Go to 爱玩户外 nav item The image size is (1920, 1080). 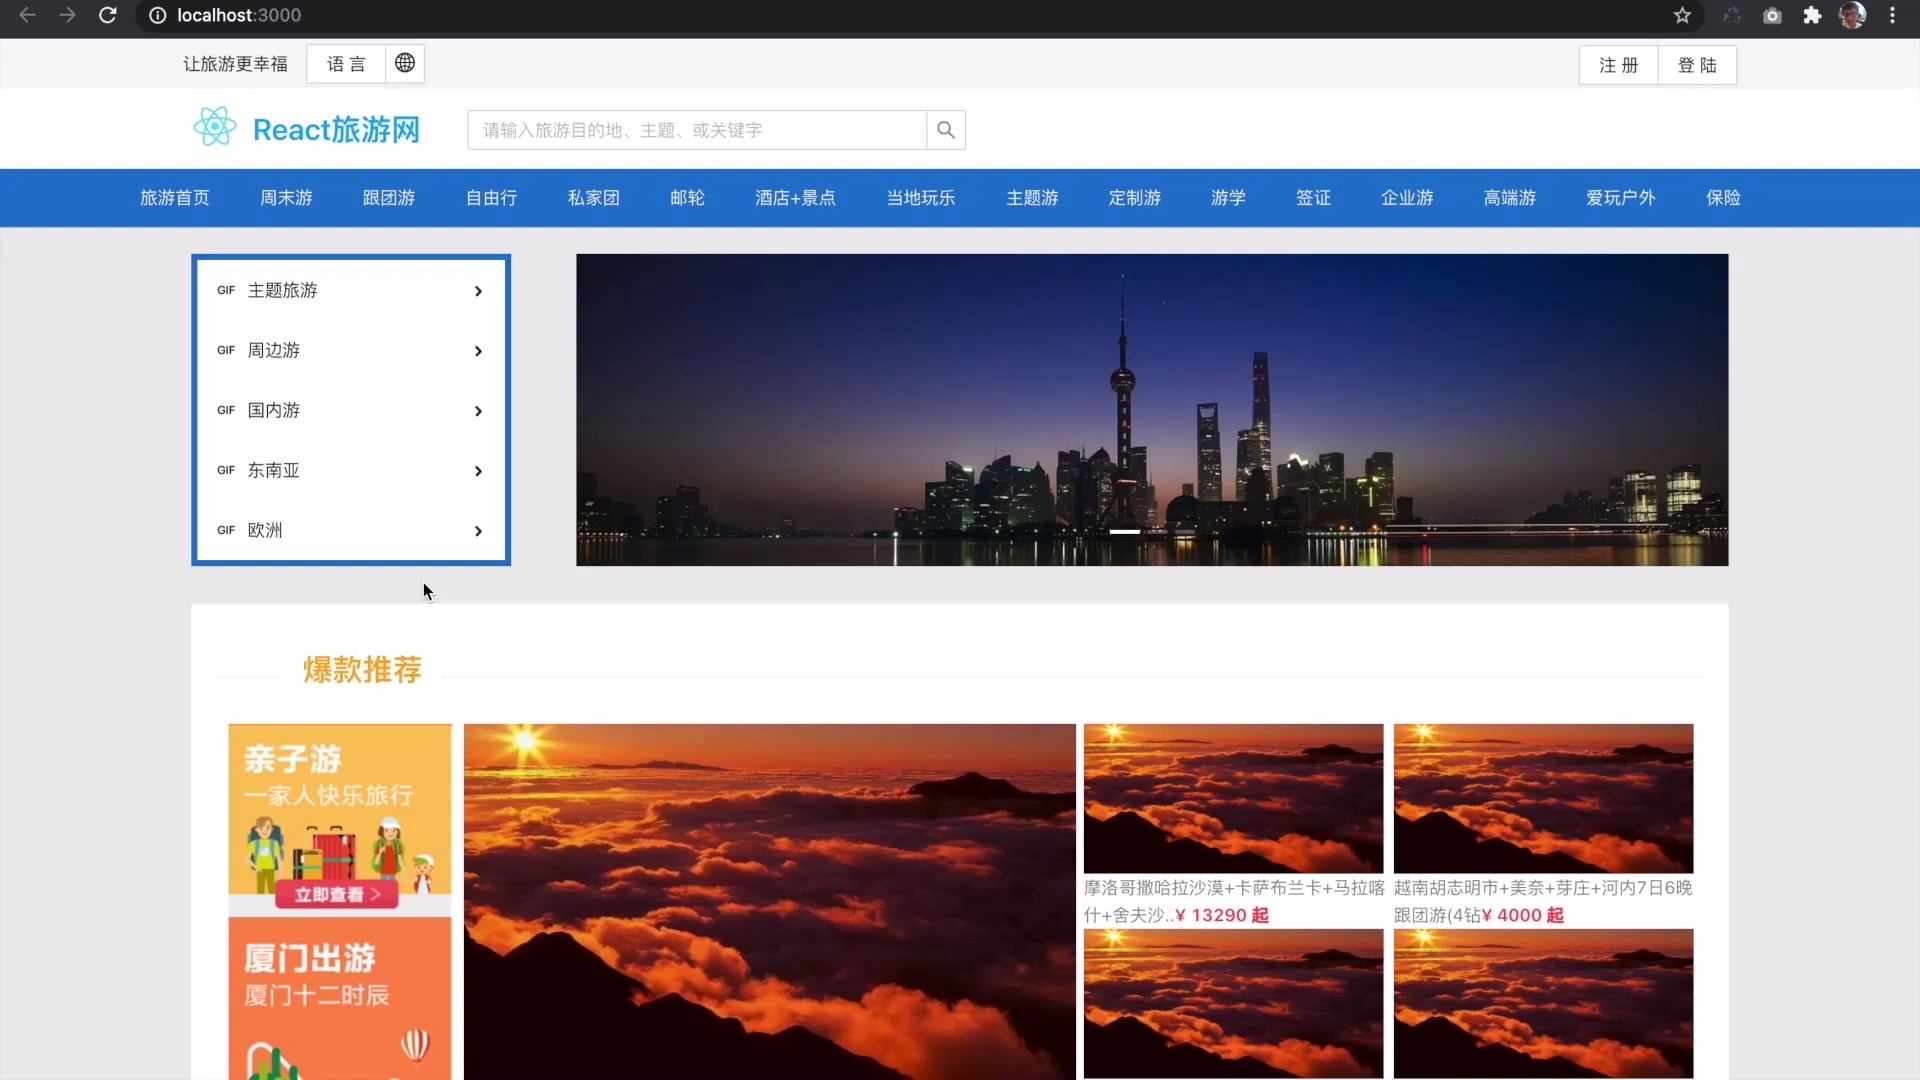tap(1621, 198)
